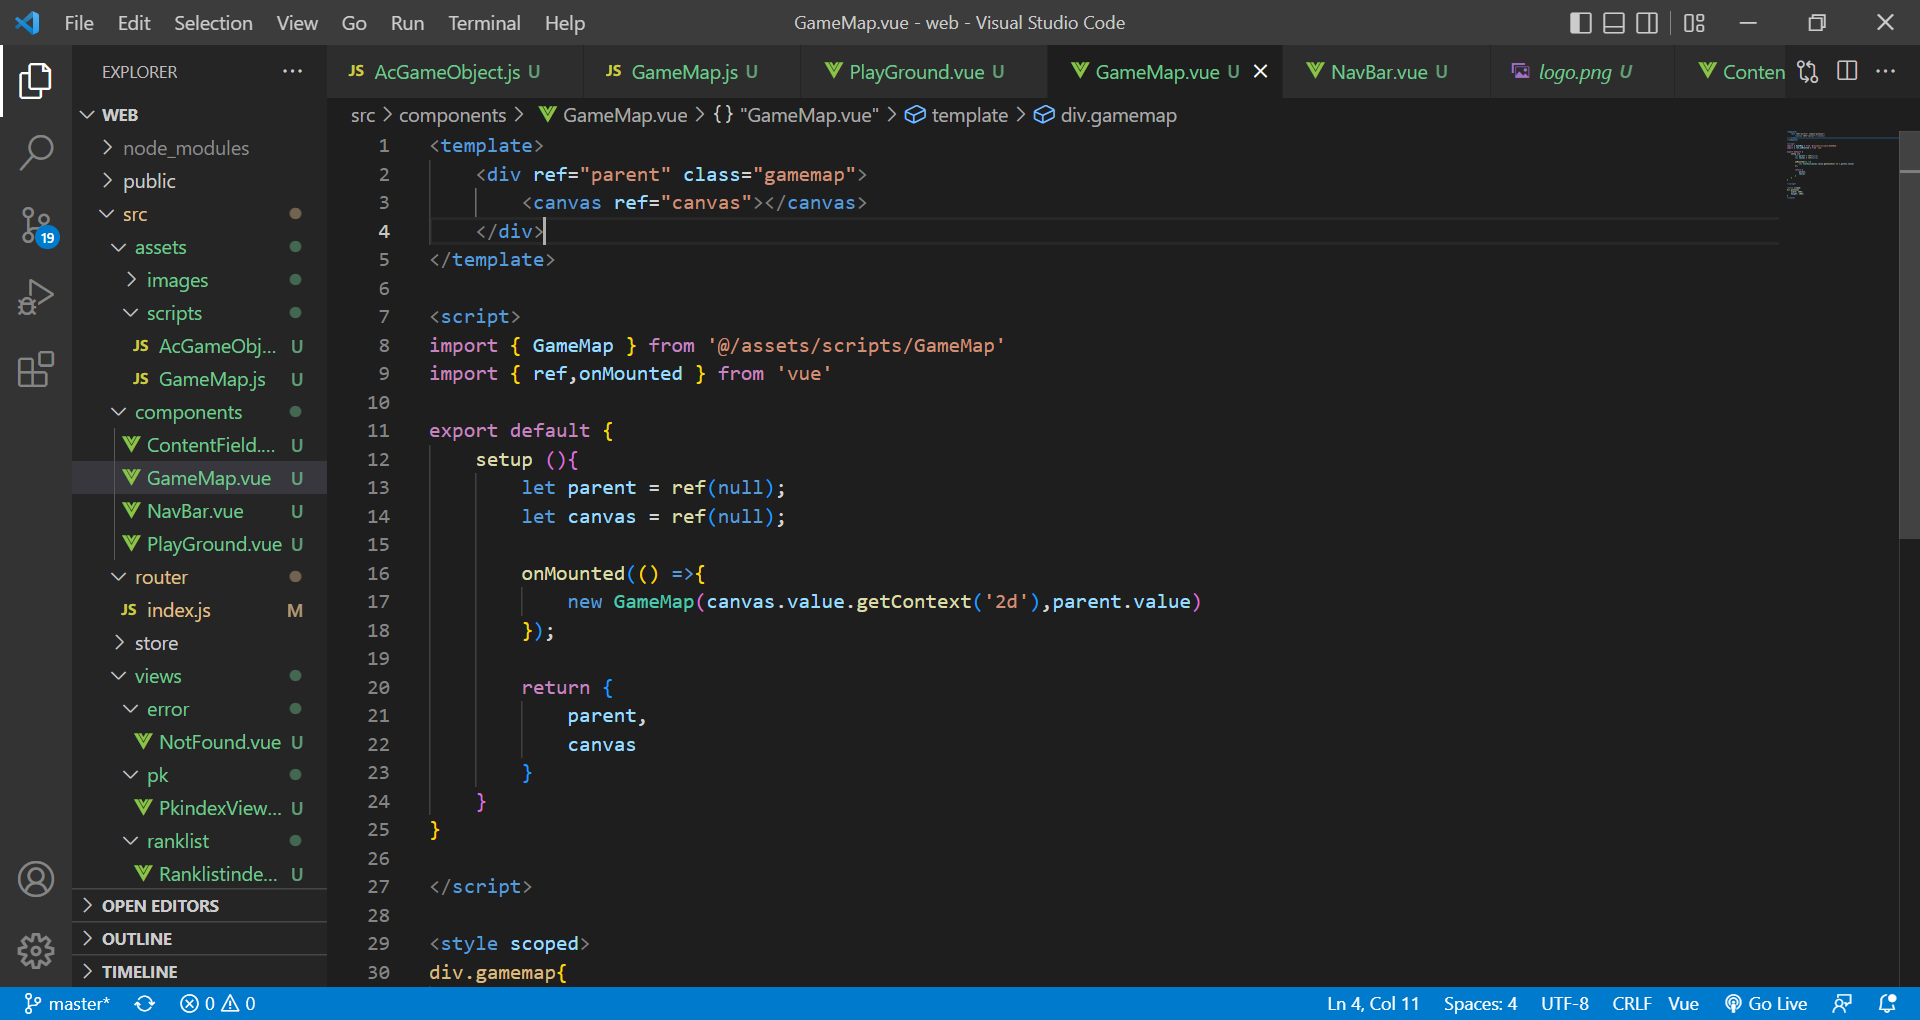Image resolution: width=1920 pixels, height=1020 pixels.
Task: Collapse the src folder
Action: (x=200, y=214)
